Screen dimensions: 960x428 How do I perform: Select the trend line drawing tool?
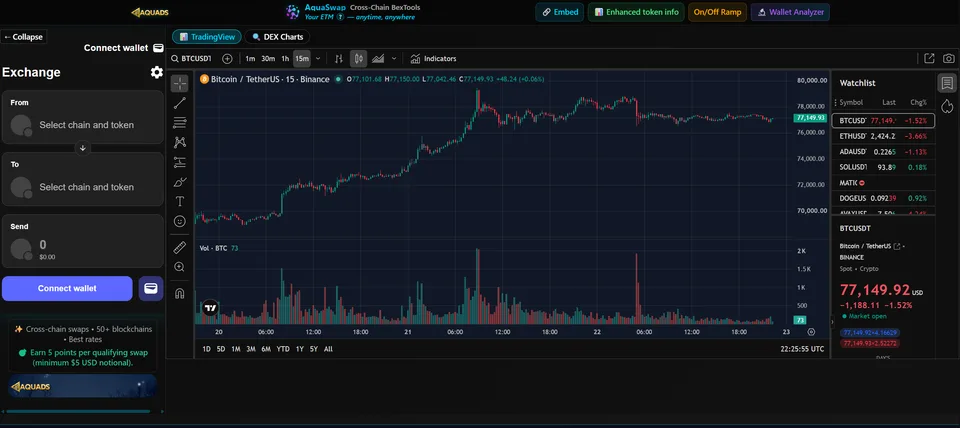pos(179,103)
